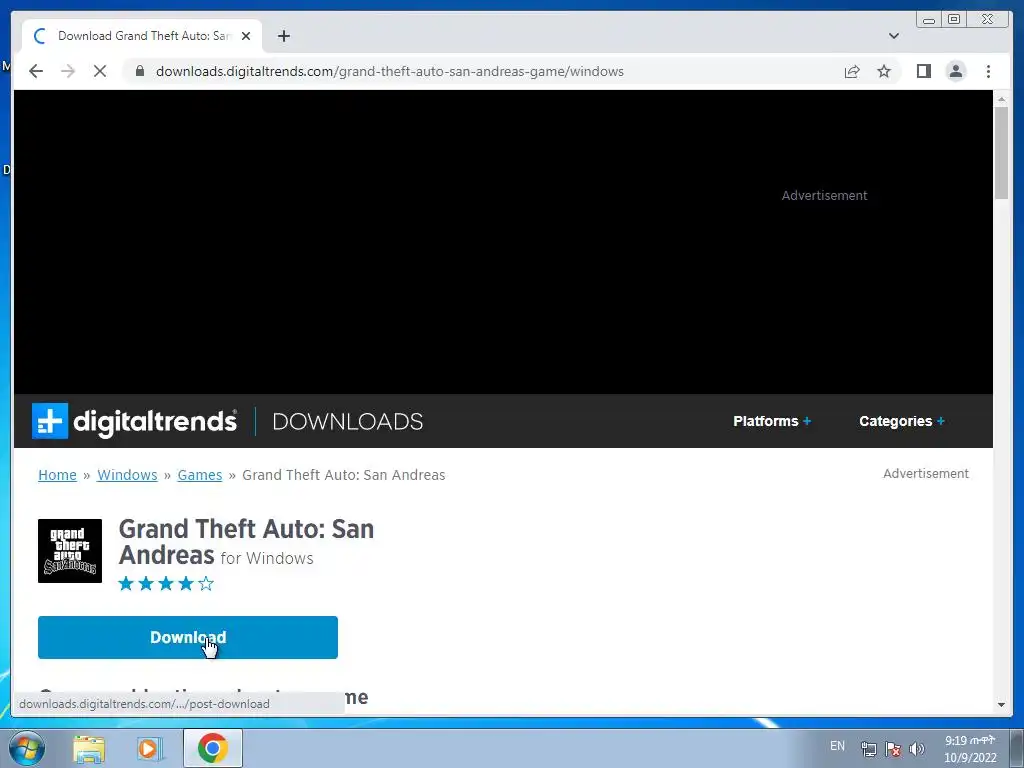Select the Download Grand Theft Auto tab

point(142,36)
